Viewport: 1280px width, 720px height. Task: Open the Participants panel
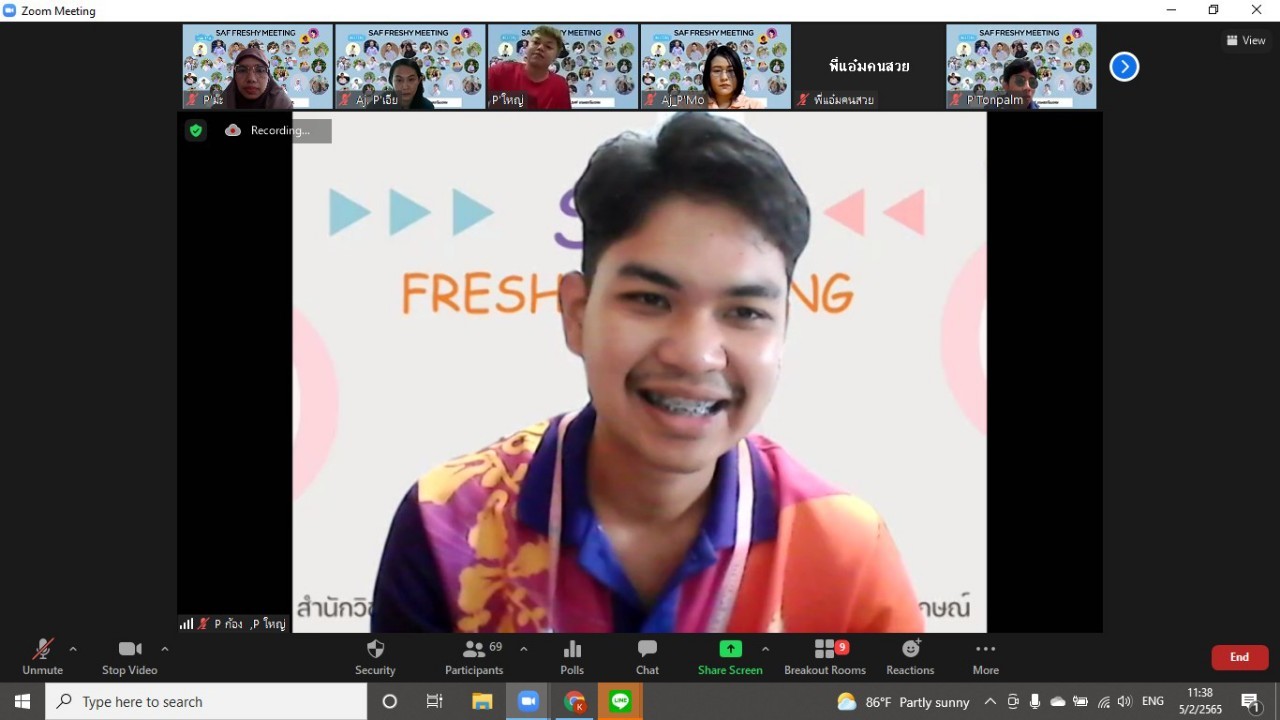point(475,656)
